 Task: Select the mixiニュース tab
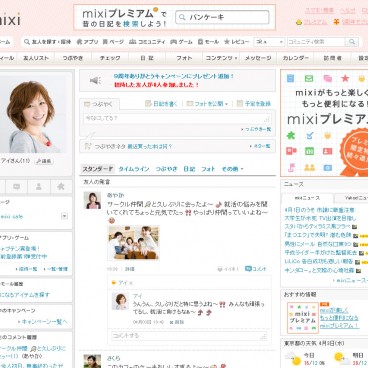tap(307, 198)
